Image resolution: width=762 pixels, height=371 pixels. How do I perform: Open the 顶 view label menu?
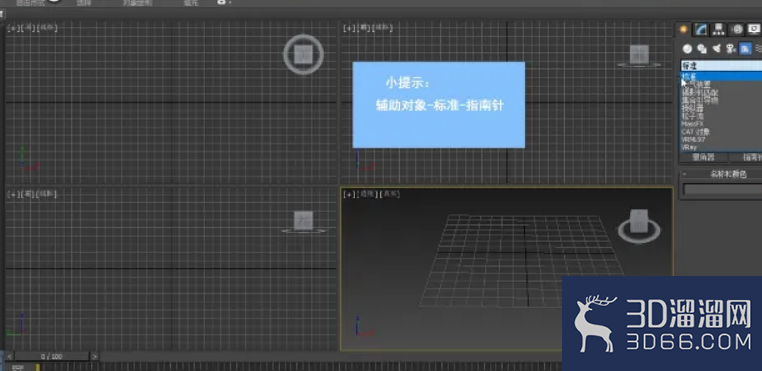tap(28, 28)
